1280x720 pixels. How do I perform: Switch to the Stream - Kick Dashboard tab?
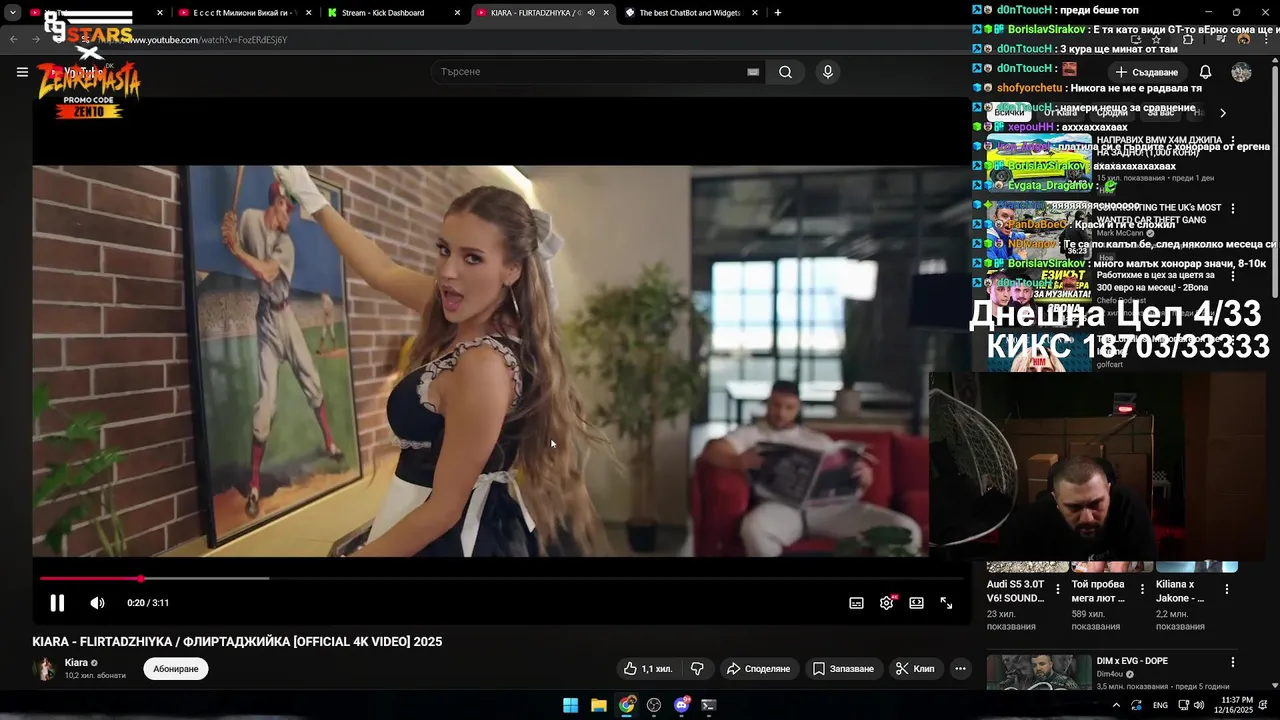(395, 13)
